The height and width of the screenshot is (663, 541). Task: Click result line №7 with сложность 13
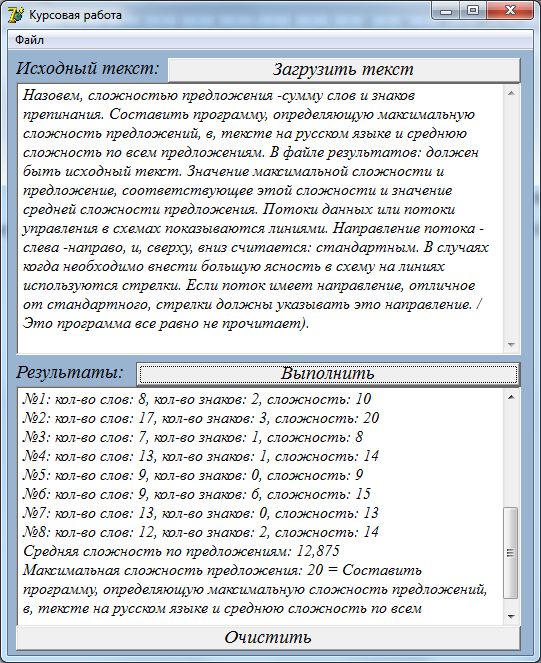pyautogui.click(x=201, y=513)
